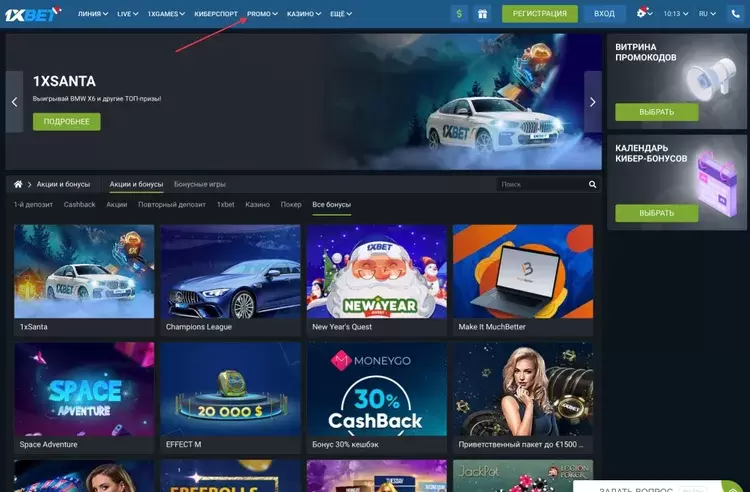Click the search magnifier icon
750x492 pixels.
pyautogui.click(x=592, y=184)
